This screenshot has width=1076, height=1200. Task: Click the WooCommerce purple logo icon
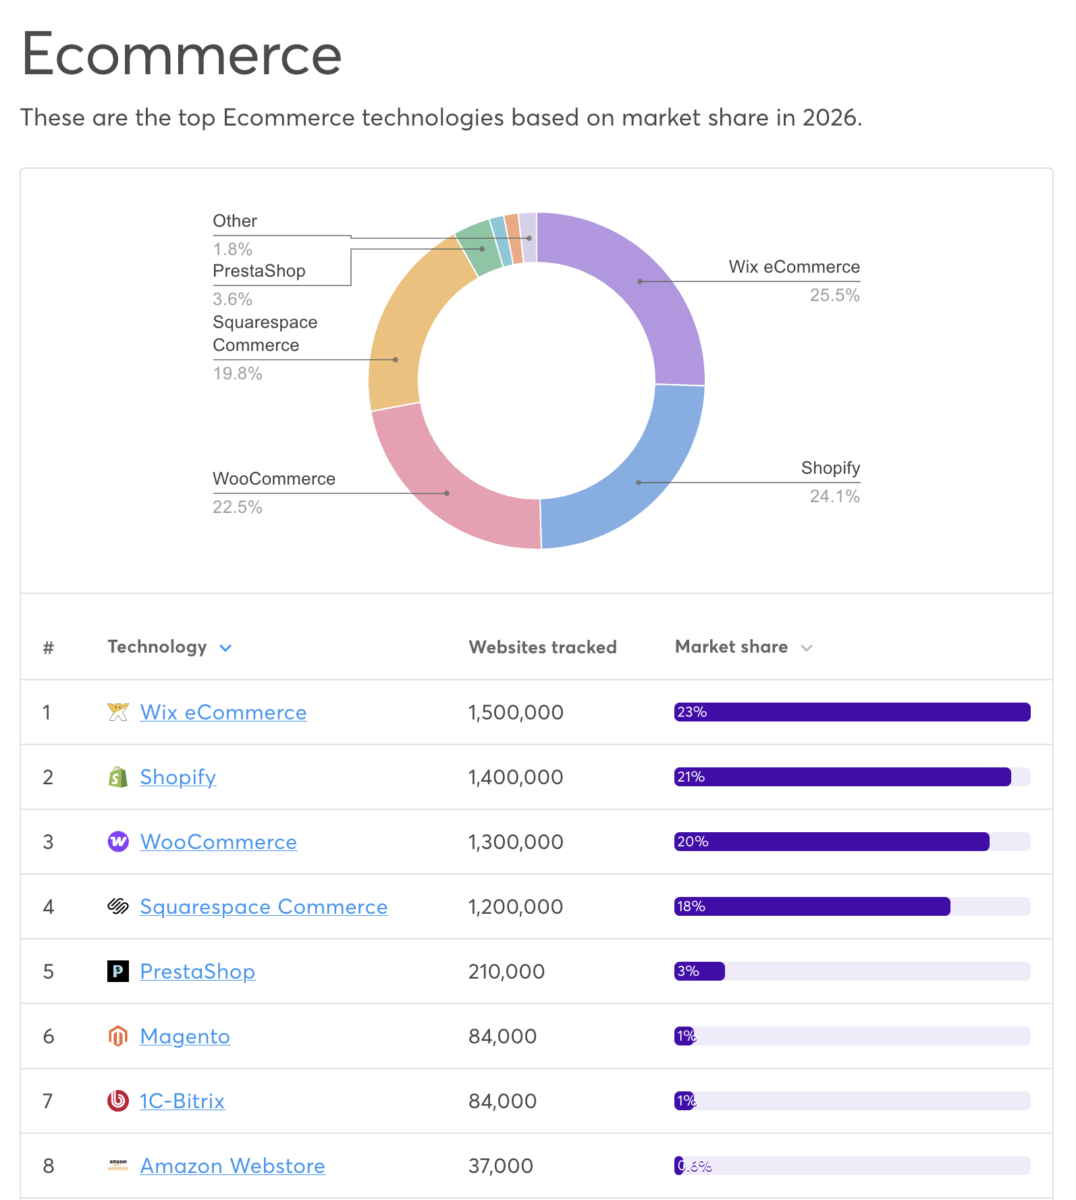click(118, 842)
